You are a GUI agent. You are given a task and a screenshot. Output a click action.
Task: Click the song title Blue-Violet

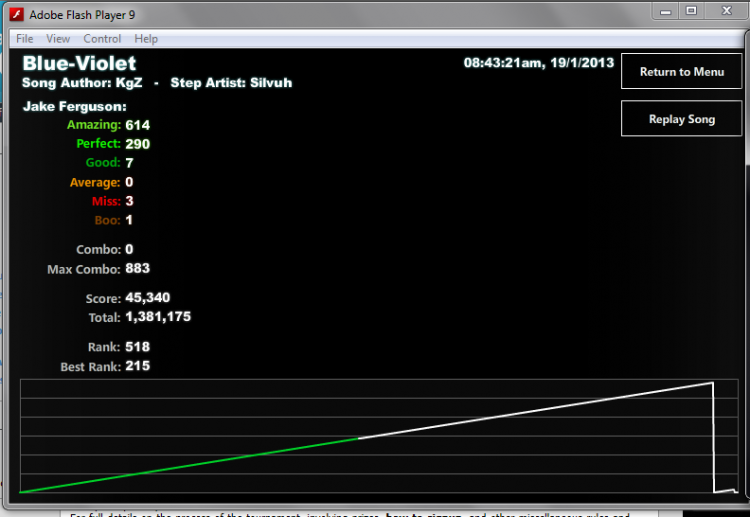[79, 64]
